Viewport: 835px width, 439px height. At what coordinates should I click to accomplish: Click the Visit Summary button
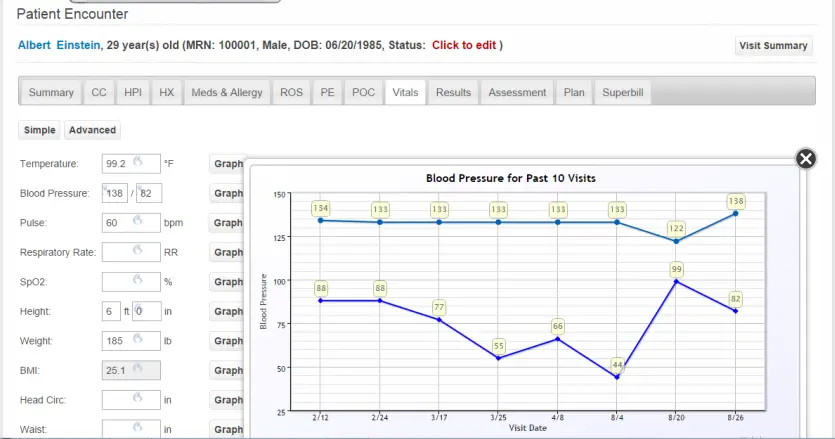[x=773, y=46]
